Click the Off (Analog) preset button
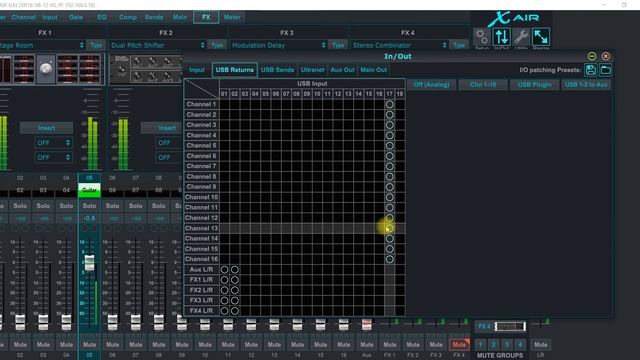This screenshot has width=640, height=360. tap(431, 84)
